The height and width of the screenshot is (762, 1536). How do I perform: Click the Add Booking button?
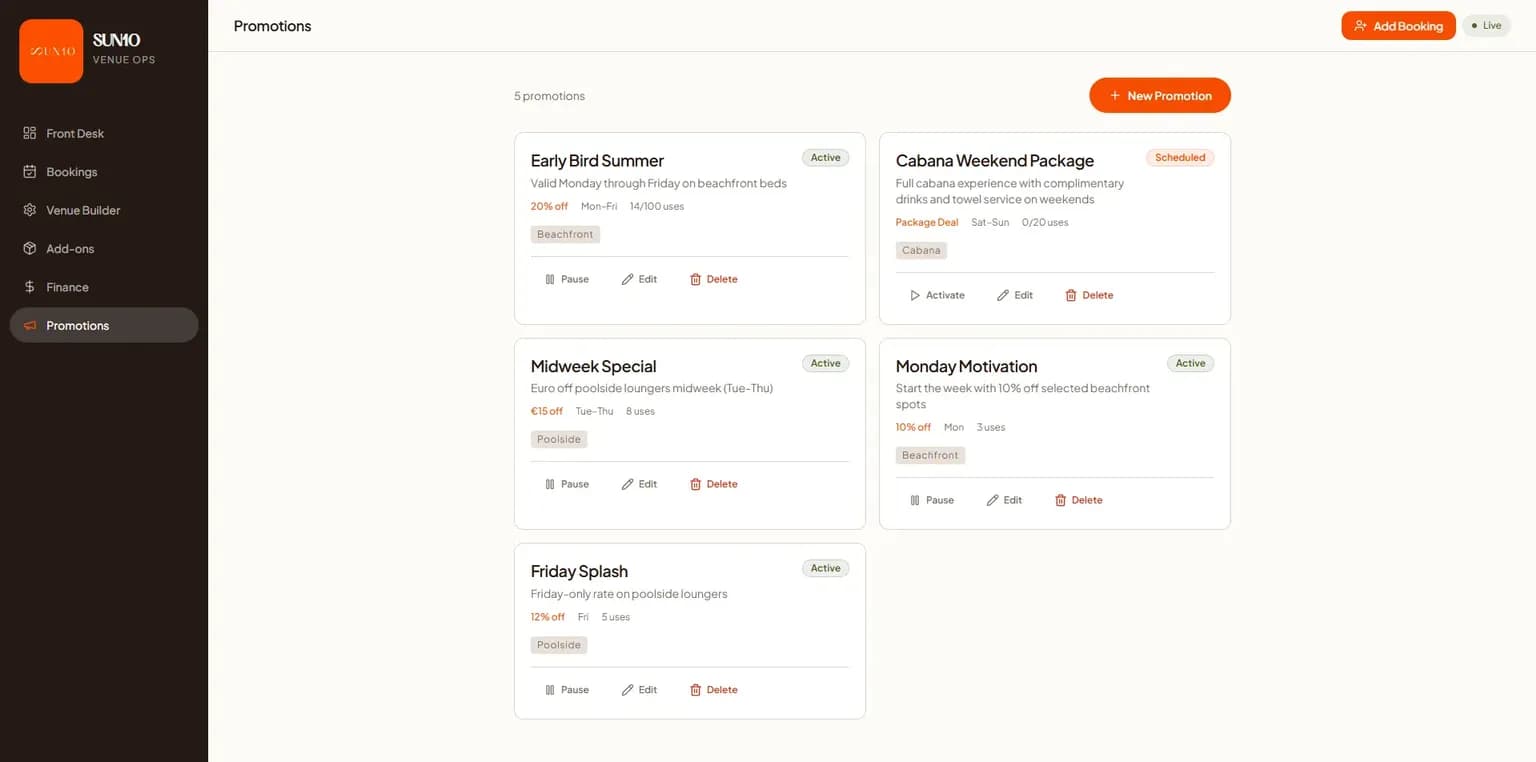pos(1397,26)
